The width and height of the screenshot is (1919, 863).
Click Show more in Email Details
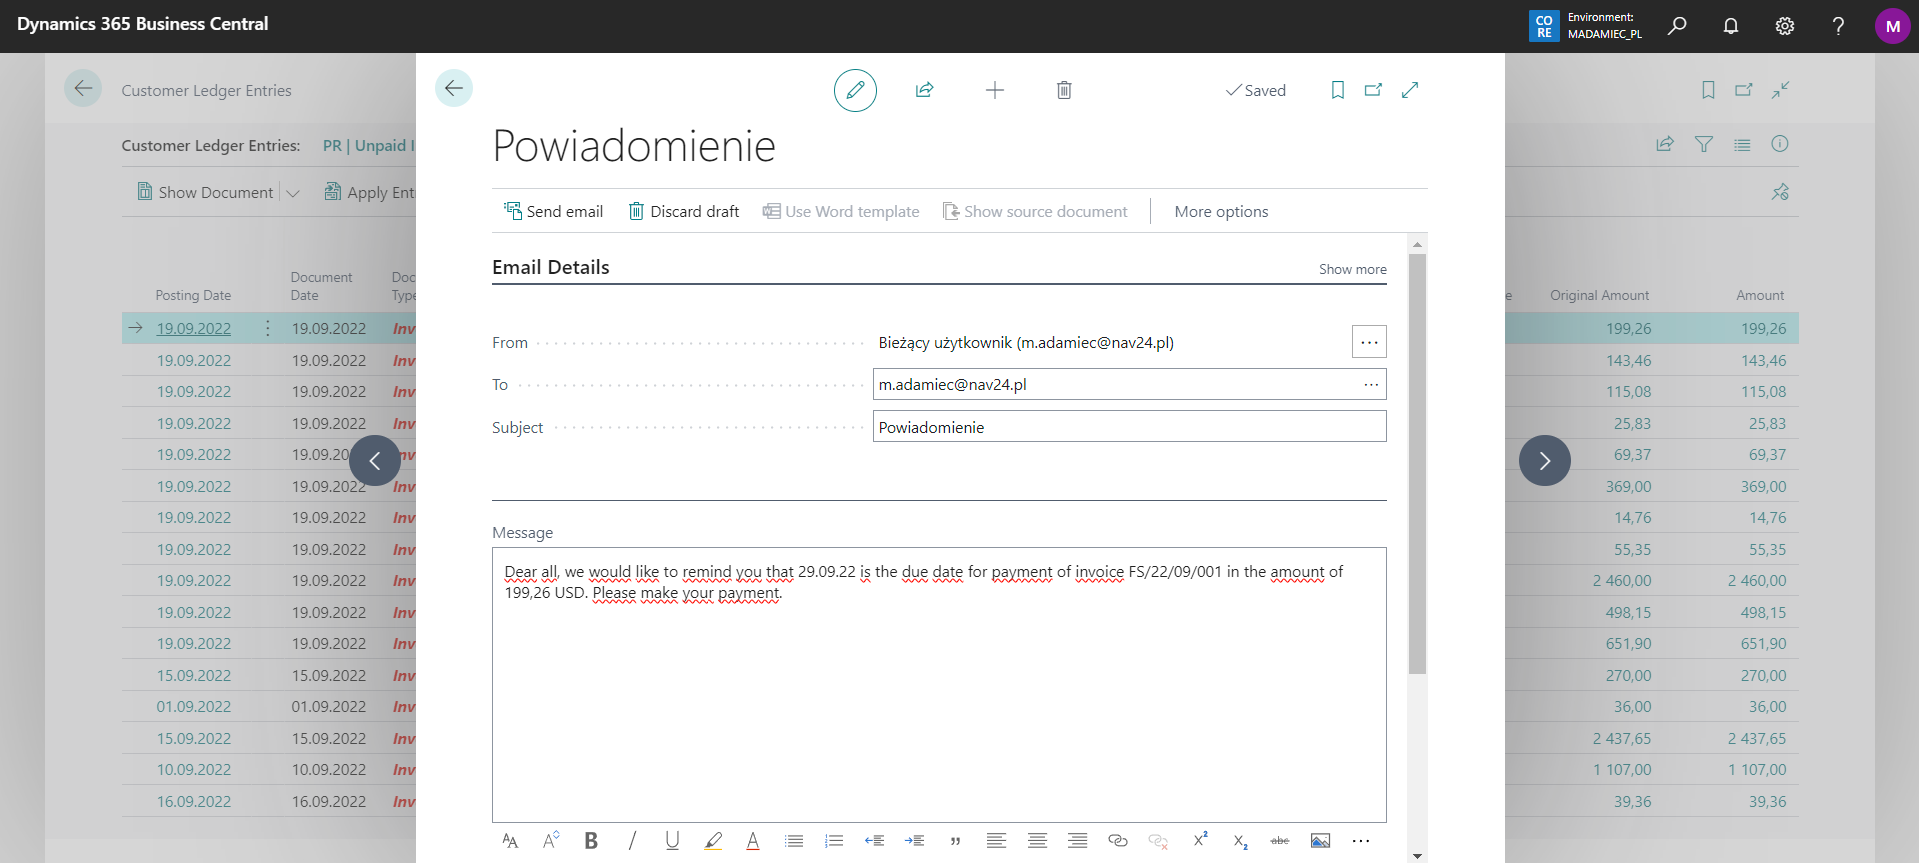pos(1352,269)
